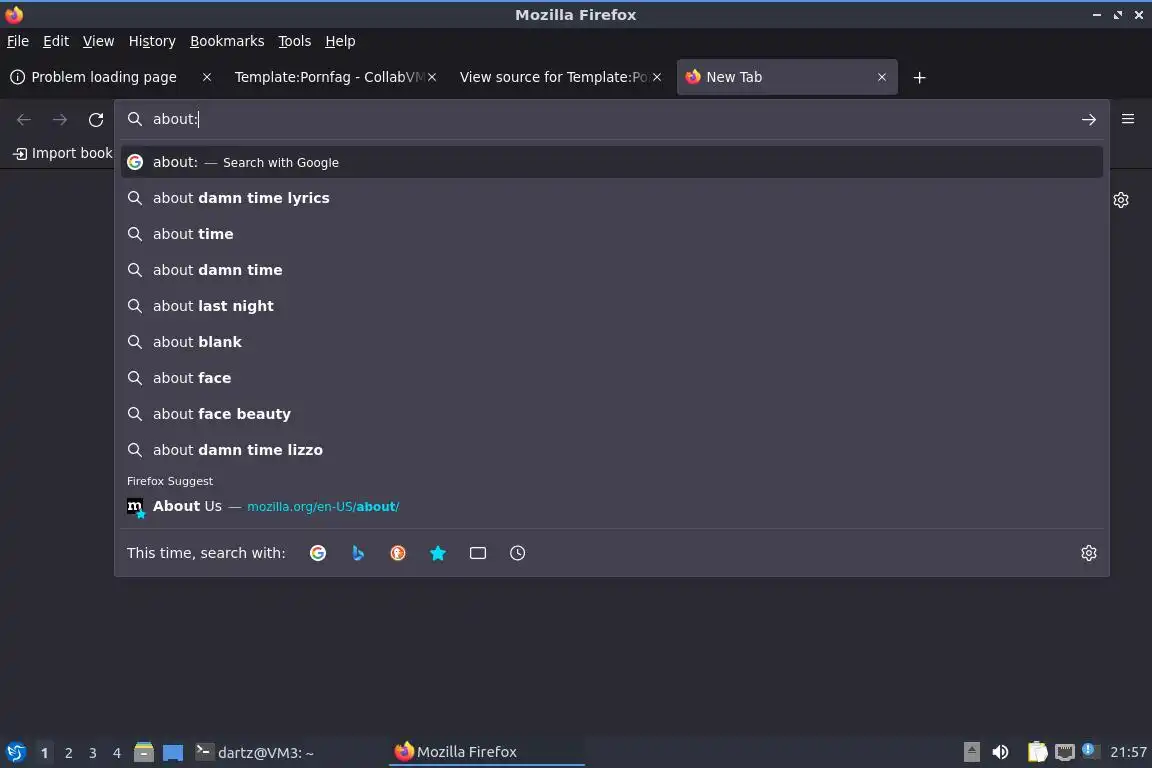Screen dimensions: 1152x768
Task: Pick the 'about damn time' suggestion
Action: pyautogui.click(x=611, y=270)
